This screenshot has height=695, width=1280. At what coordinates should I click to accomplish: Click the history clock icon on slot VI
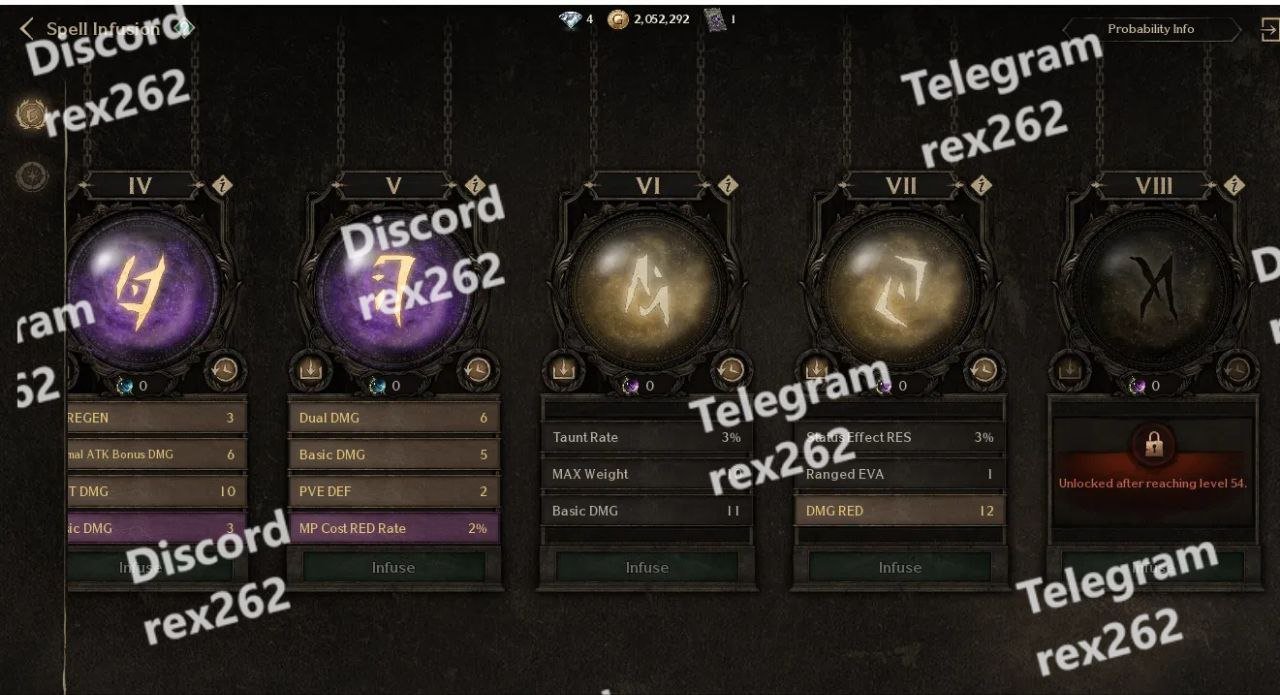(730, 370)
